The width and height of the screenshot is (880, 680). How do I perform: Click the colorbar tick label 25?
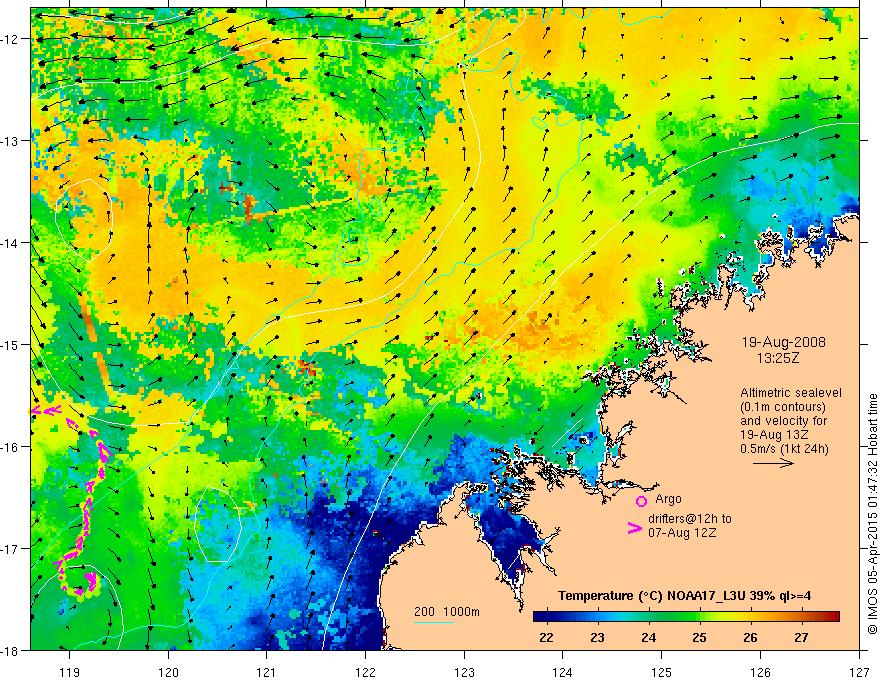coord(699,637)
